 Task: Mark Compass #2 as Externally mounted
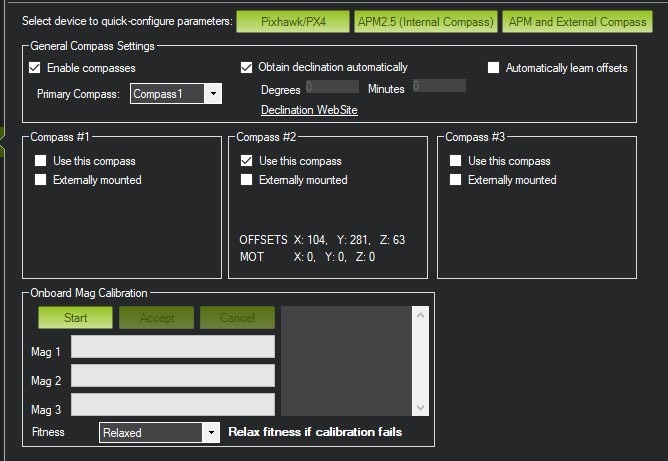[x=246, y=179]
